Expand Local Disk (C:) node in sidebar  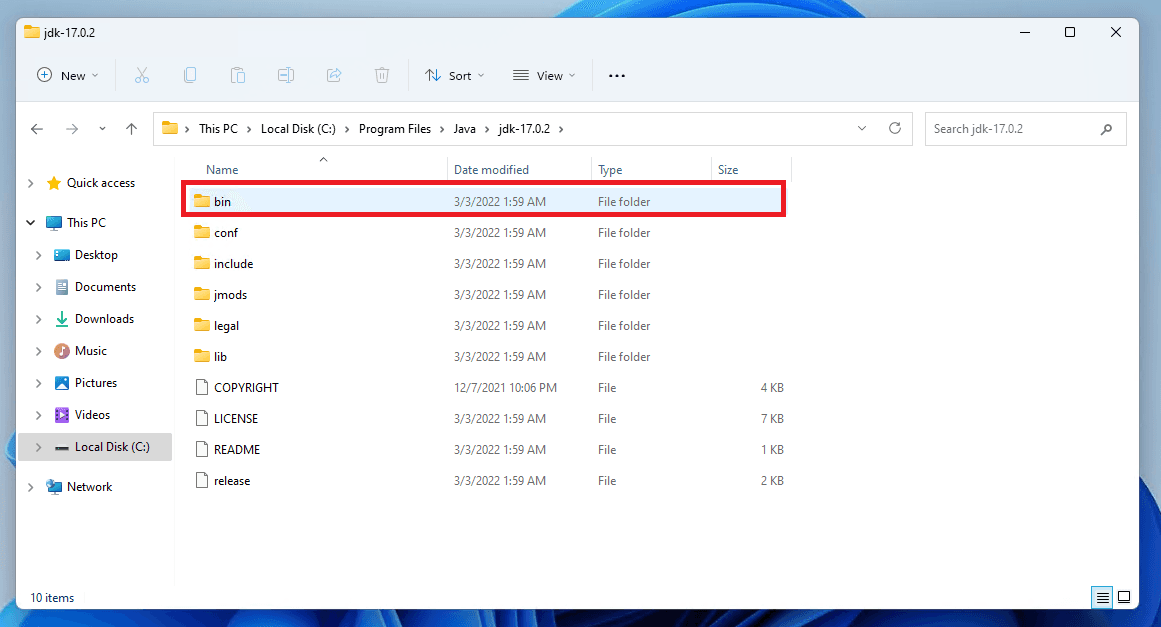click(39, 447)
